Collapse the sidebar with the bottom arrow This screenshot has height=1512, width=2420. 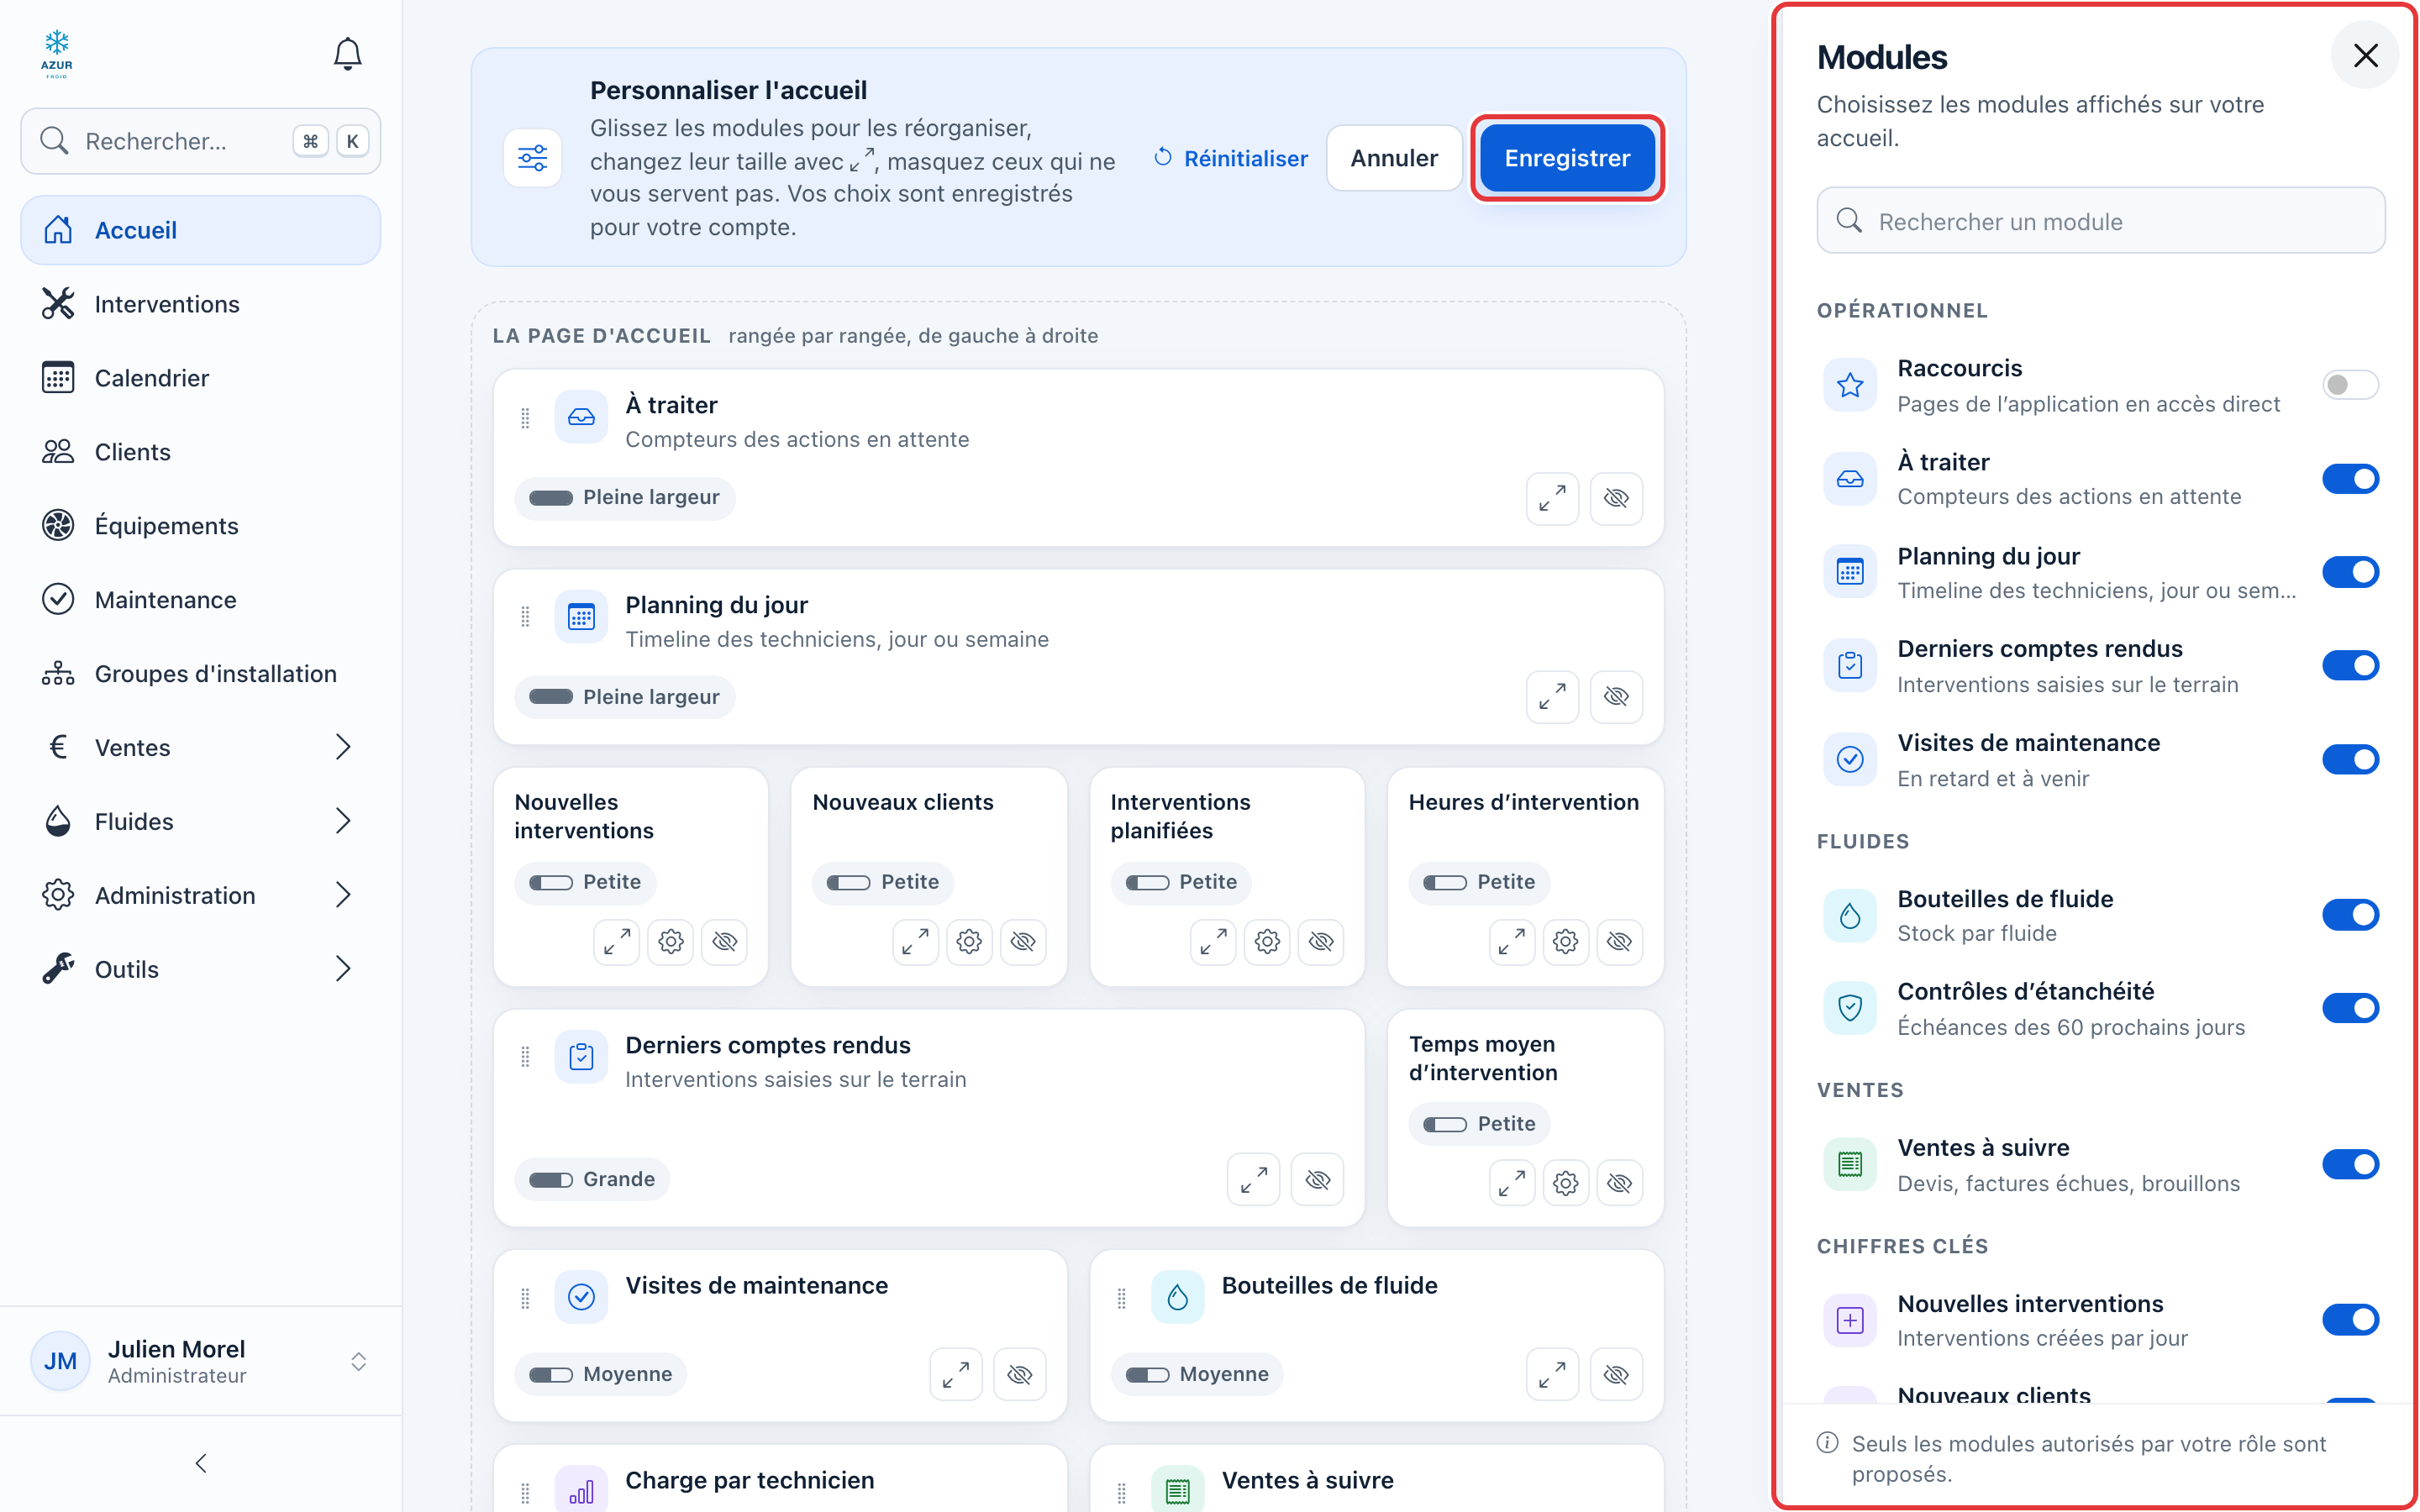201,1464
